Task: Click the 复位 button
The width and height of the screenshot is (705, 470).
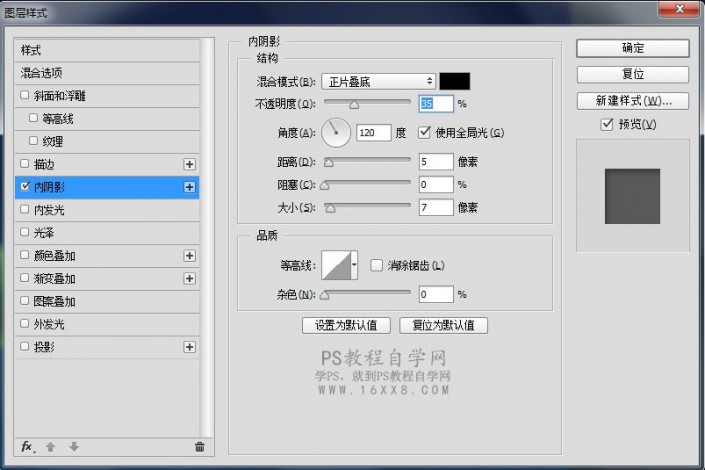Action: click(x=633, y=74)
